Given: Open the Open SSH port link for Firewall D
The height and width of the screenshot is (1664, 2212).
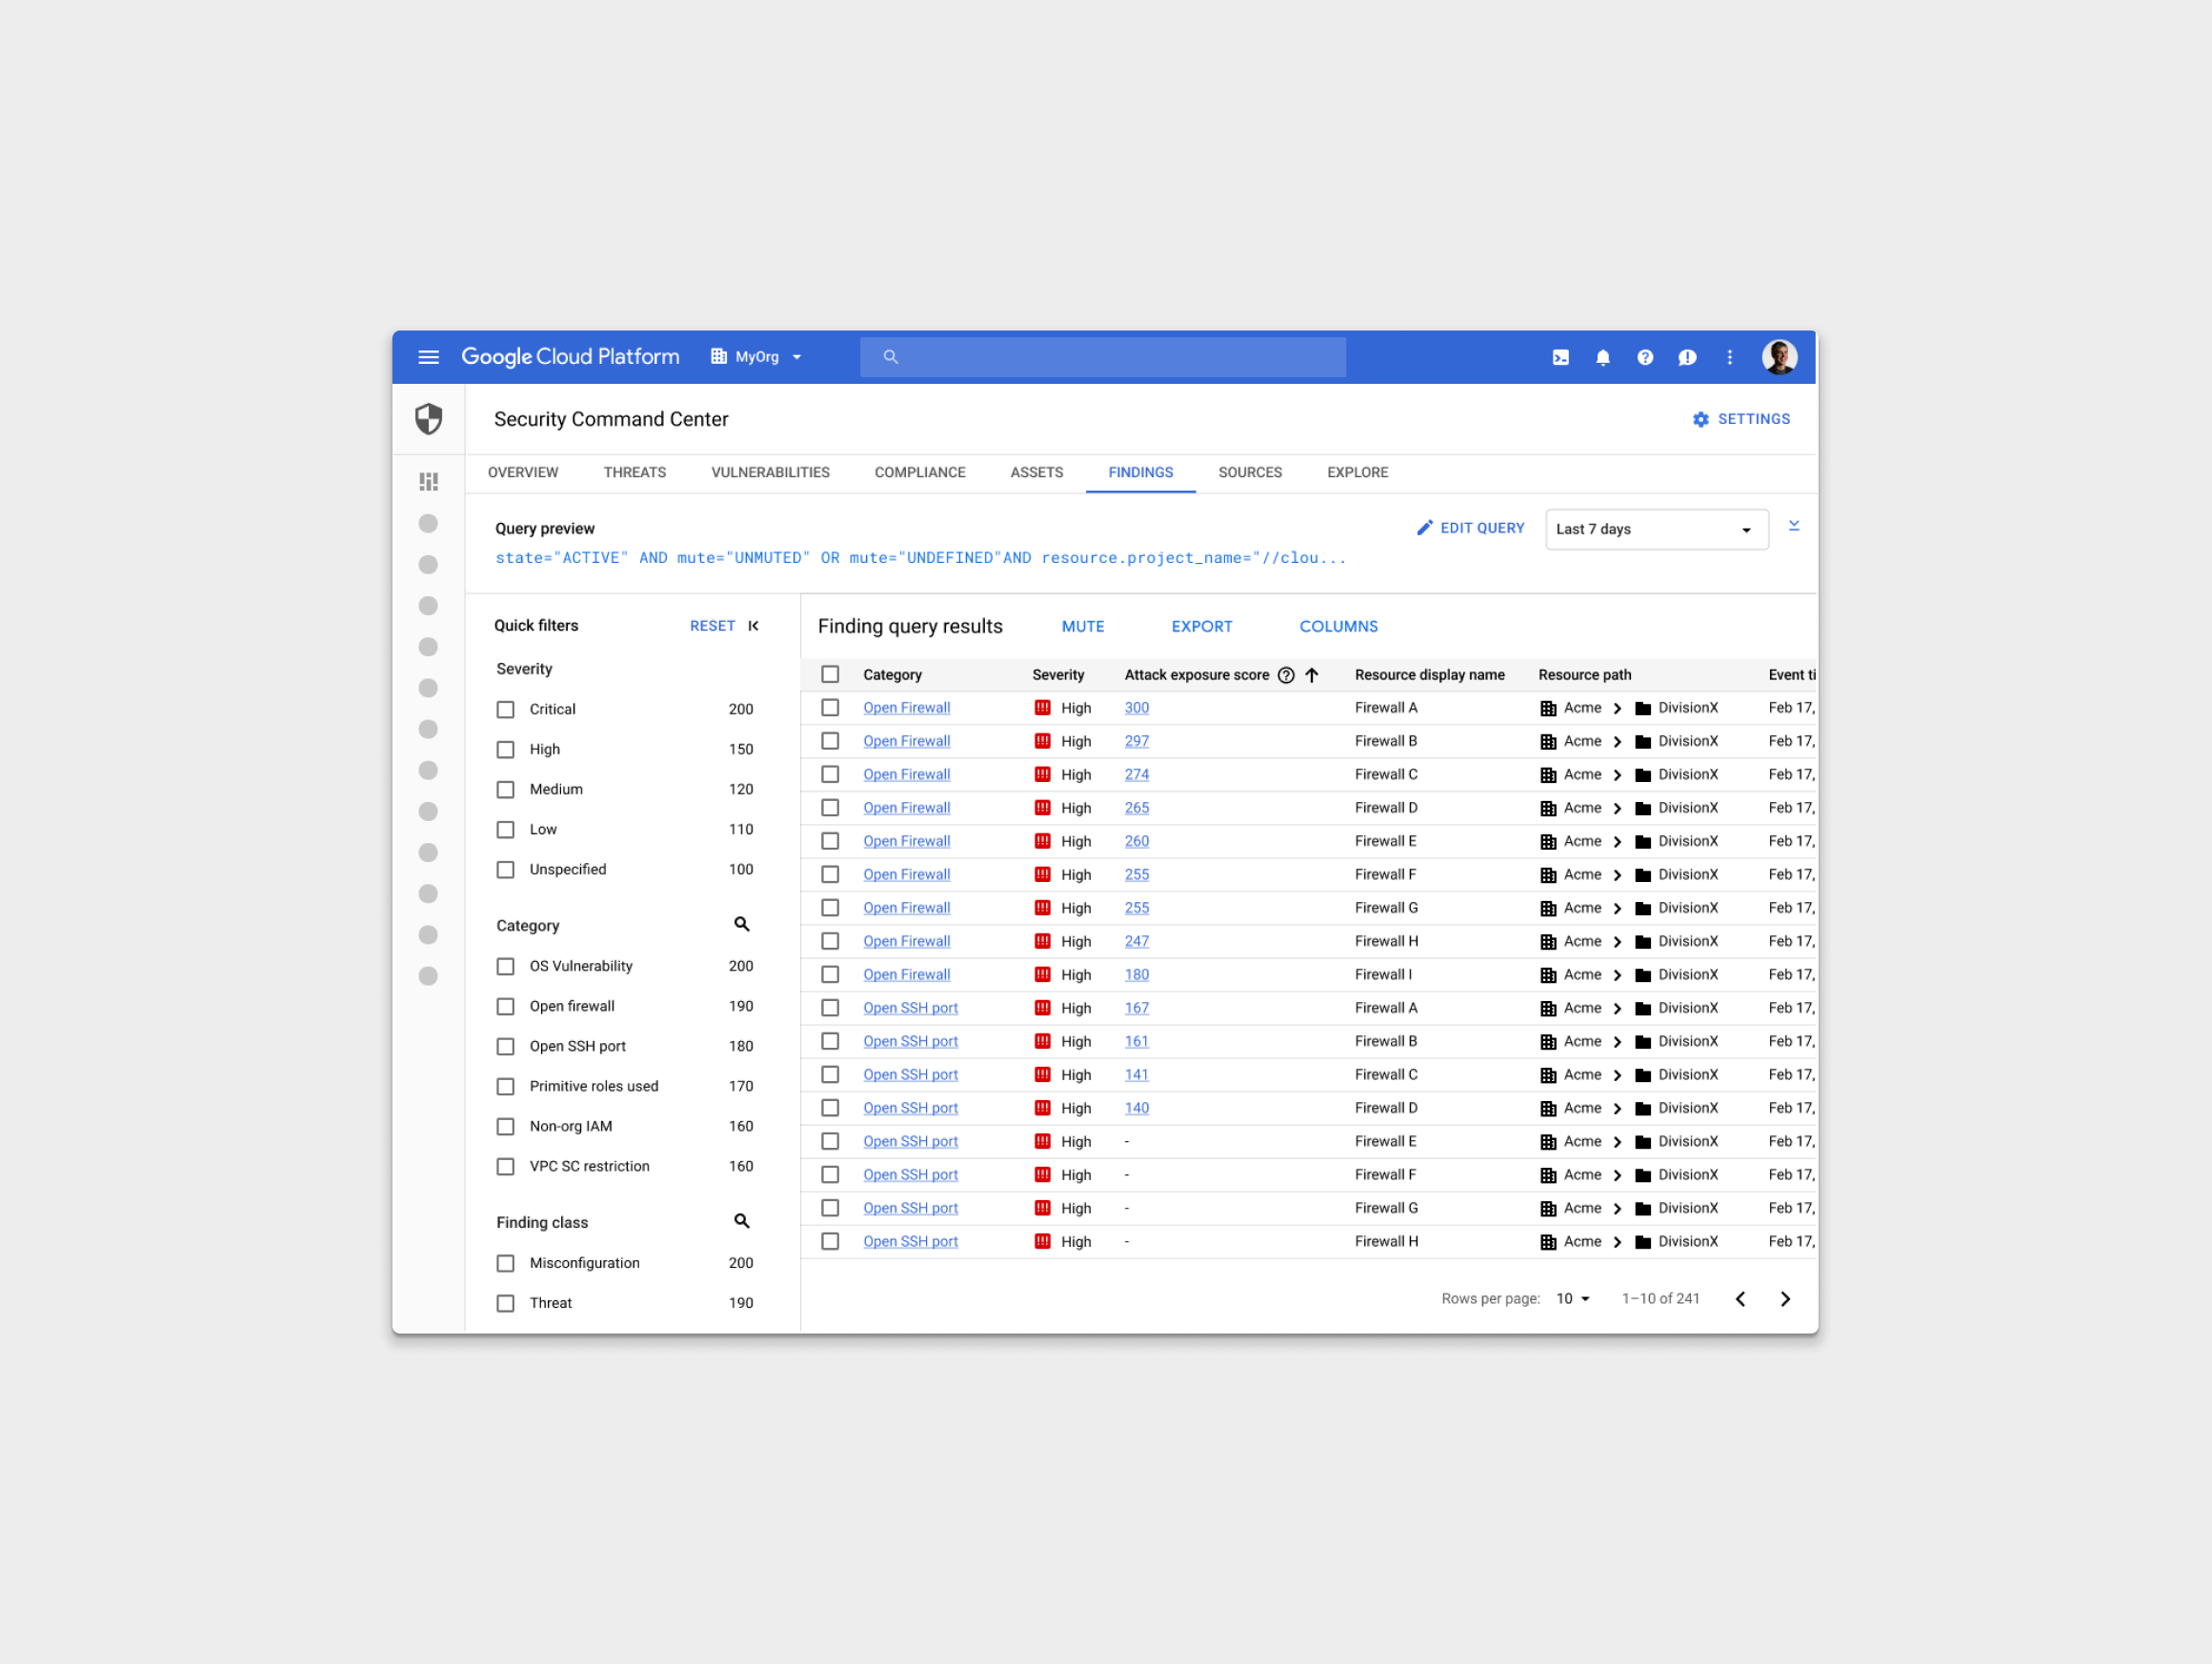Looking at the screenshot, I should 910,1109.
